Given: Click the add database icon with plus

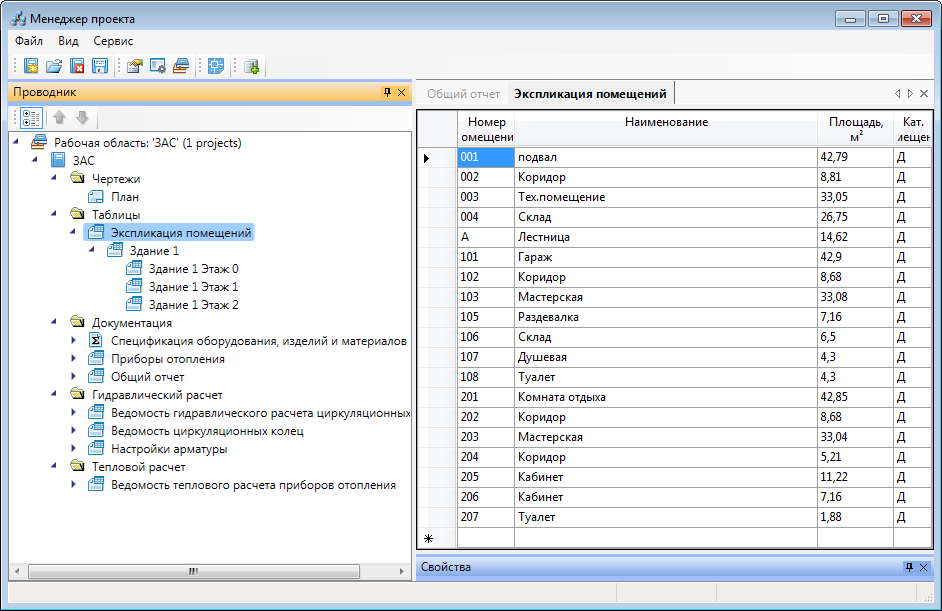Looking at the screenshot, I should 252,65.
